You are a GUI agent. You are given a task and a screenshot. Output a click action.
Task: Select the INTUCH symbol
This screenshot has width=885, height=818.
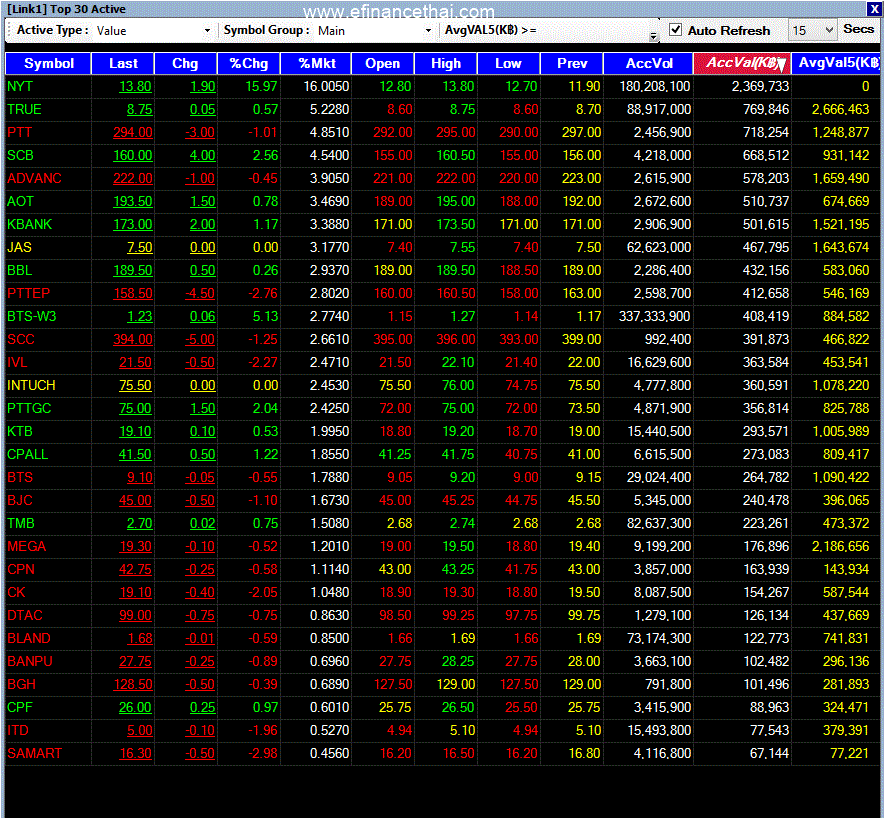(x=31, y=386)
